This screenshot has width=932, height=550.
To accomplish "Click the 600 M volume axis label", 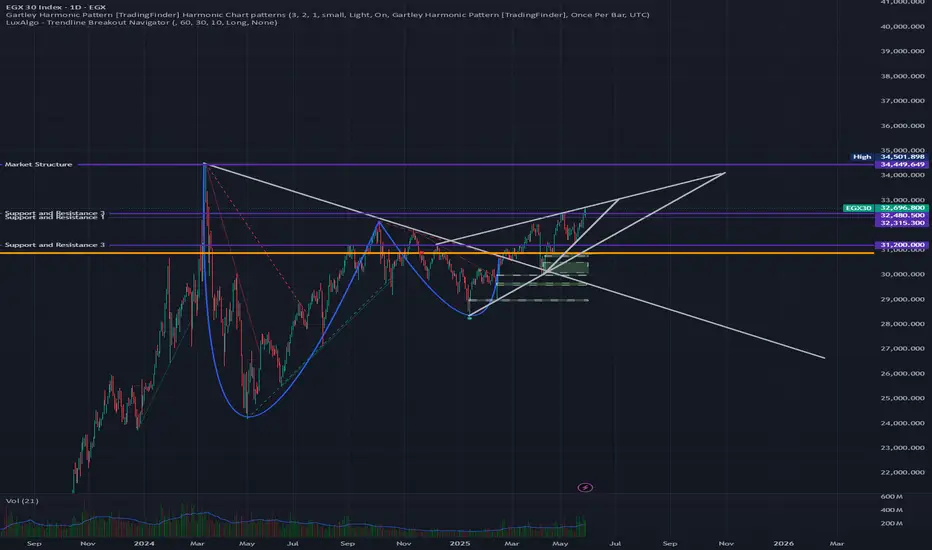I will tap(891, 496).
